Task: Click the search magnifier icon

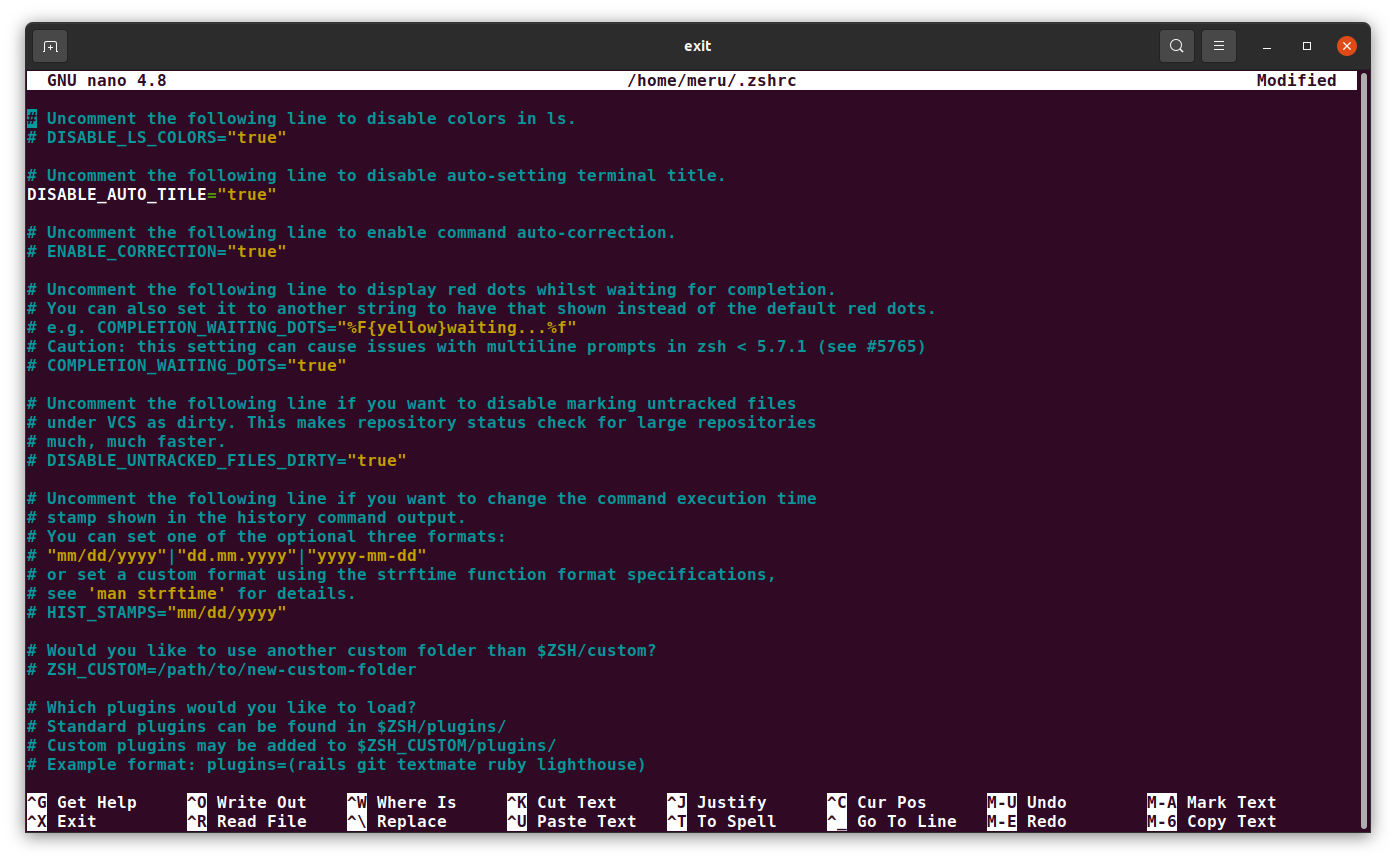Action: pos(1177,46)
